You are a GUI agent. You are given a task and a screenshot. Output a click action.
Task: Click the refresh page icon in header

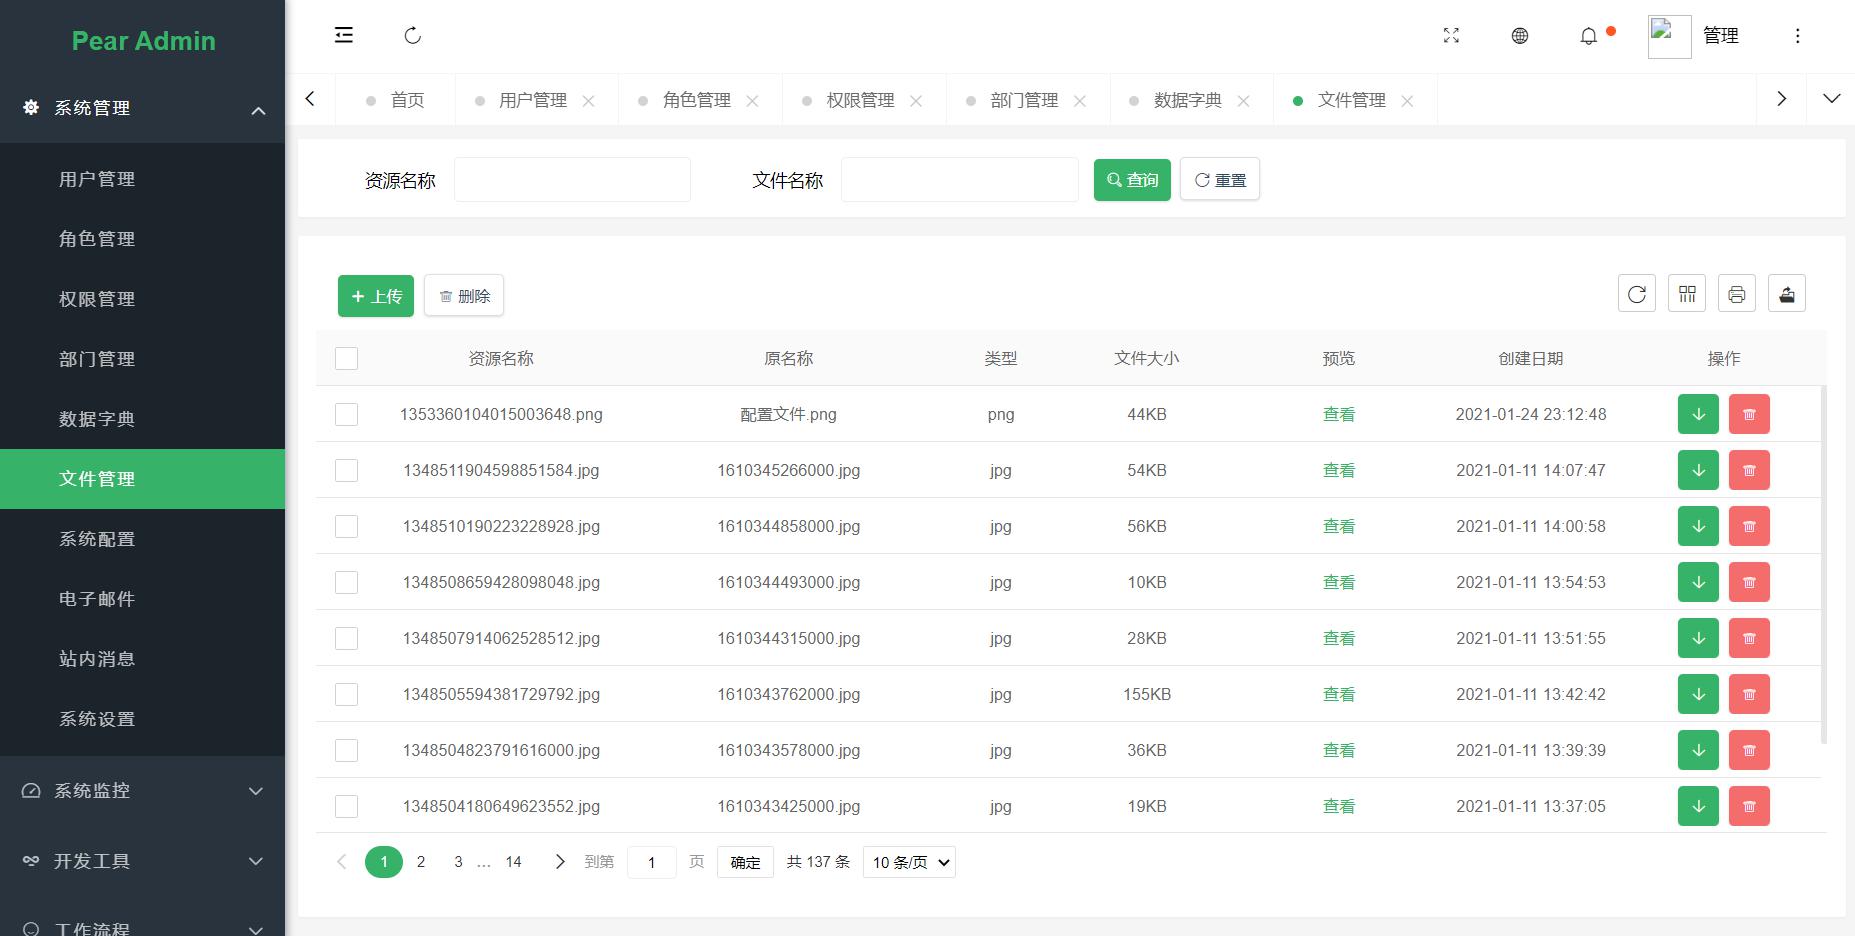click(x=412, y=36)
